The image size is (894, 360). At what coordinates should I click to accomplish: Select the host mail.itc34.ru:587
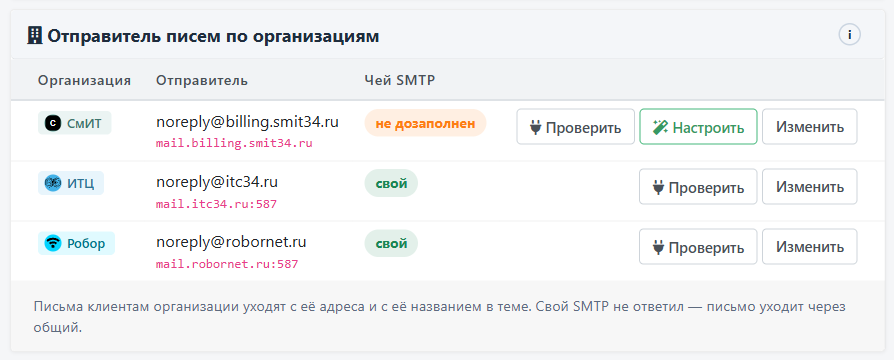[217, 204]
